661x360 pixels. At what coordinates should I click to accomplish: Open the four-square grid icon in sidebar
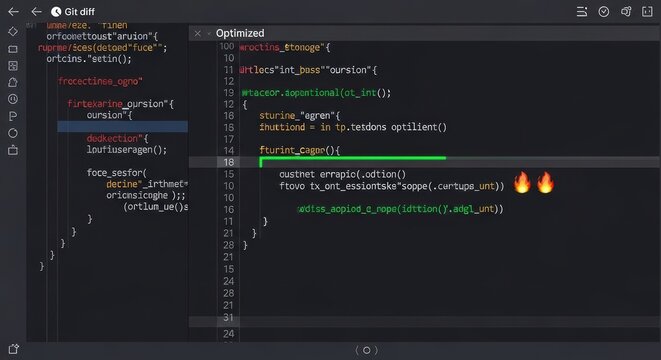pos(13,66)
